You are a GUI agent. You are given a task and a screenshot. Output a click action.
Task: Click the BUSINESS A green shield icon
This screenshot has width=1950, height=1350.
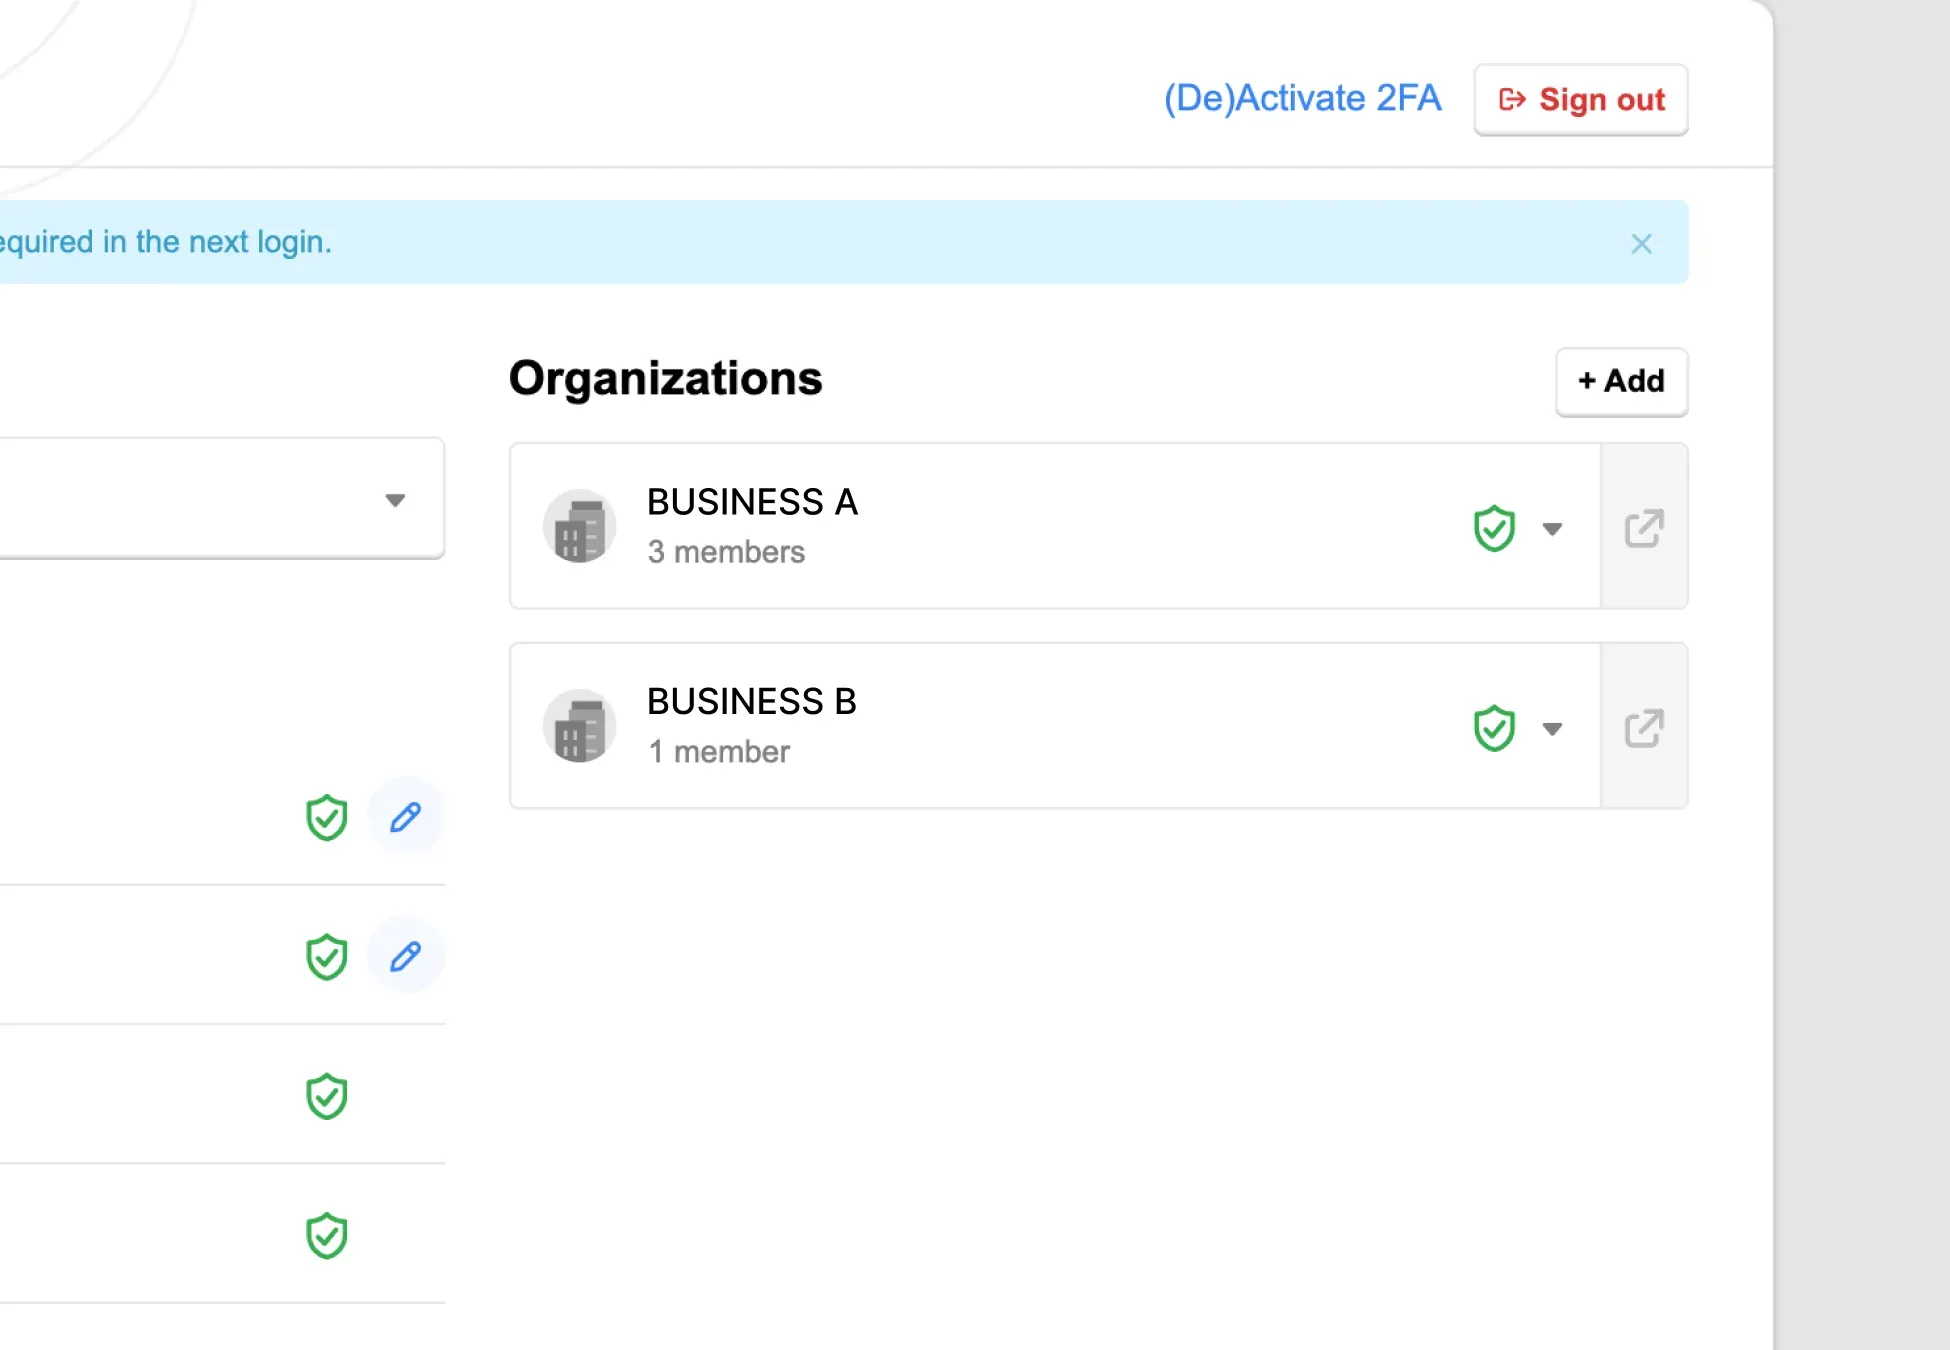pos(1494,528)
